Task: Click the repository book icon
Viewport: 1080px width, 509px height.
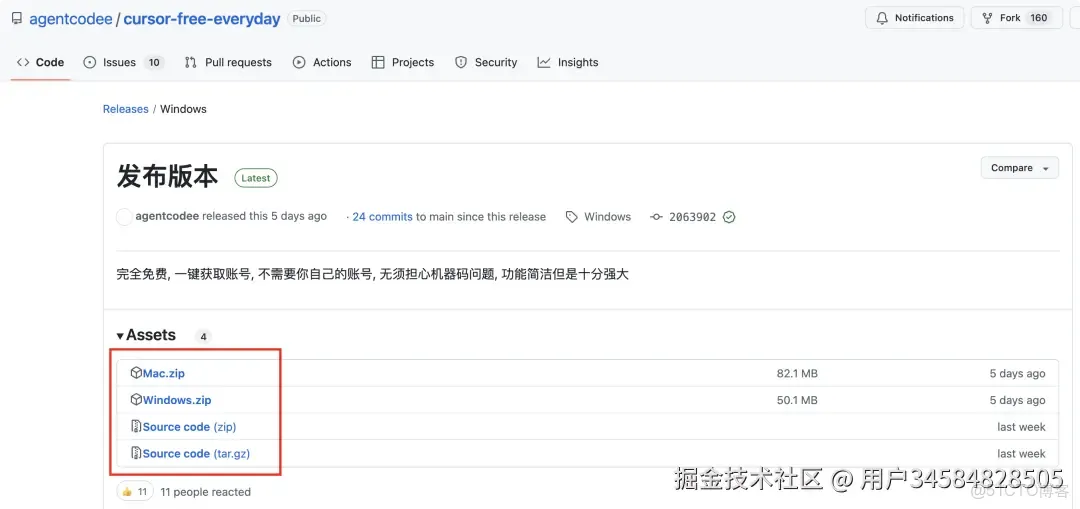Action: (17, 19)
